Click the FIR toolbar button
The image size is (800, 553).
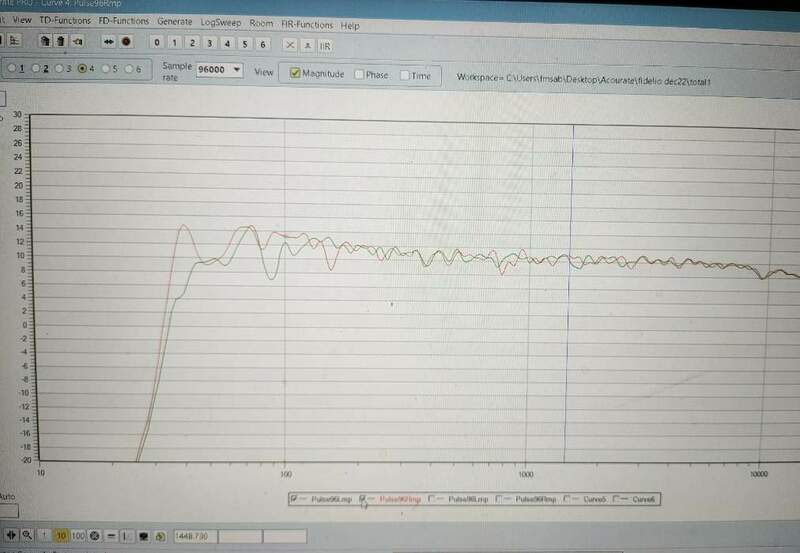tap(325, 45)
